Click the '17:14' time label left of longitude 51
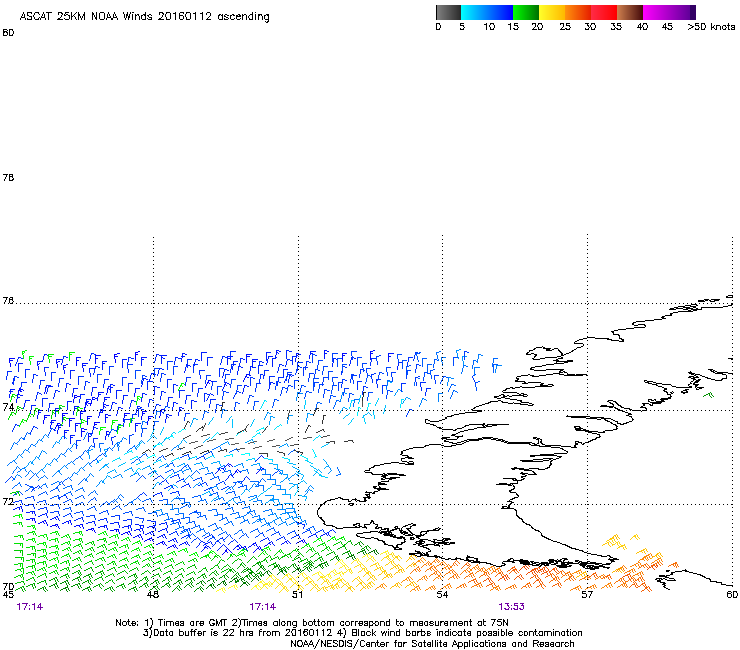The image size is (740, 650). tap(263, 607)
